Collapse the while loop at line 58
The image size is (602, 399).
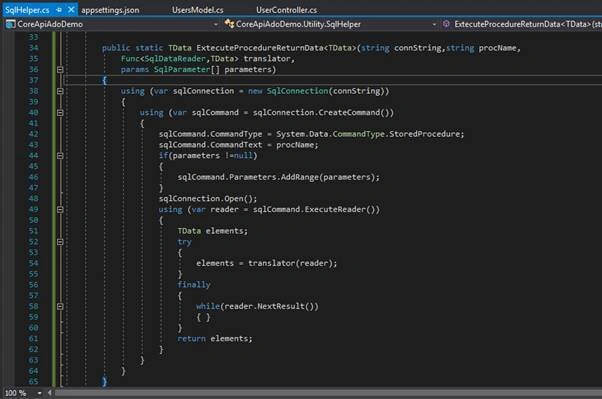point(60,306)
